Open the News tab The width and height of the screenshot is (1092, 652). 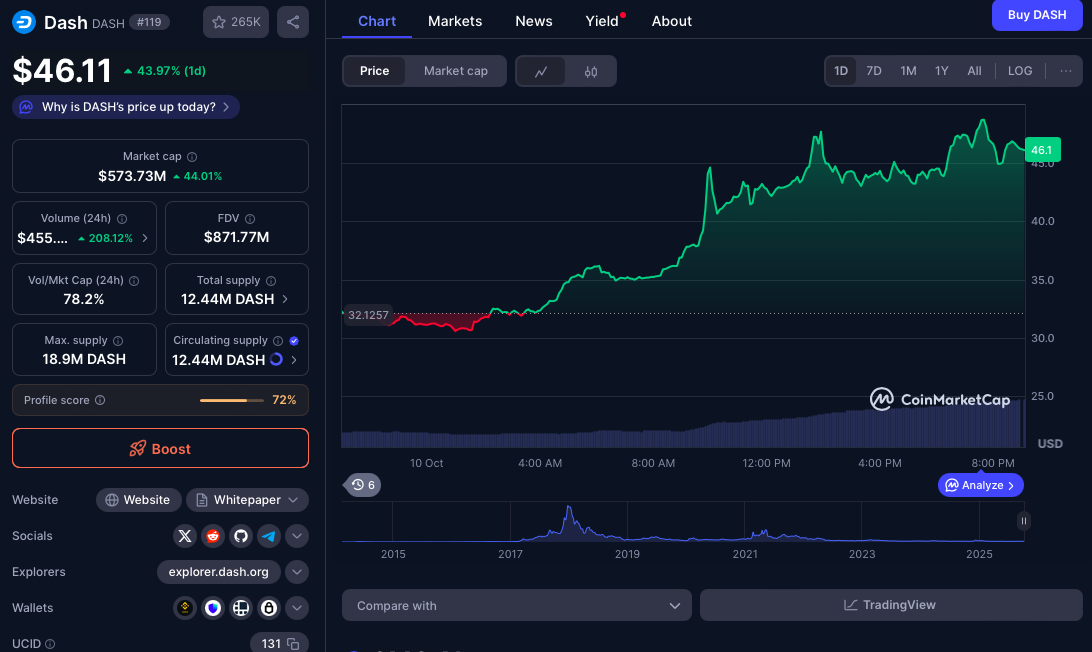pyautogui.click(x=534, y=21)
